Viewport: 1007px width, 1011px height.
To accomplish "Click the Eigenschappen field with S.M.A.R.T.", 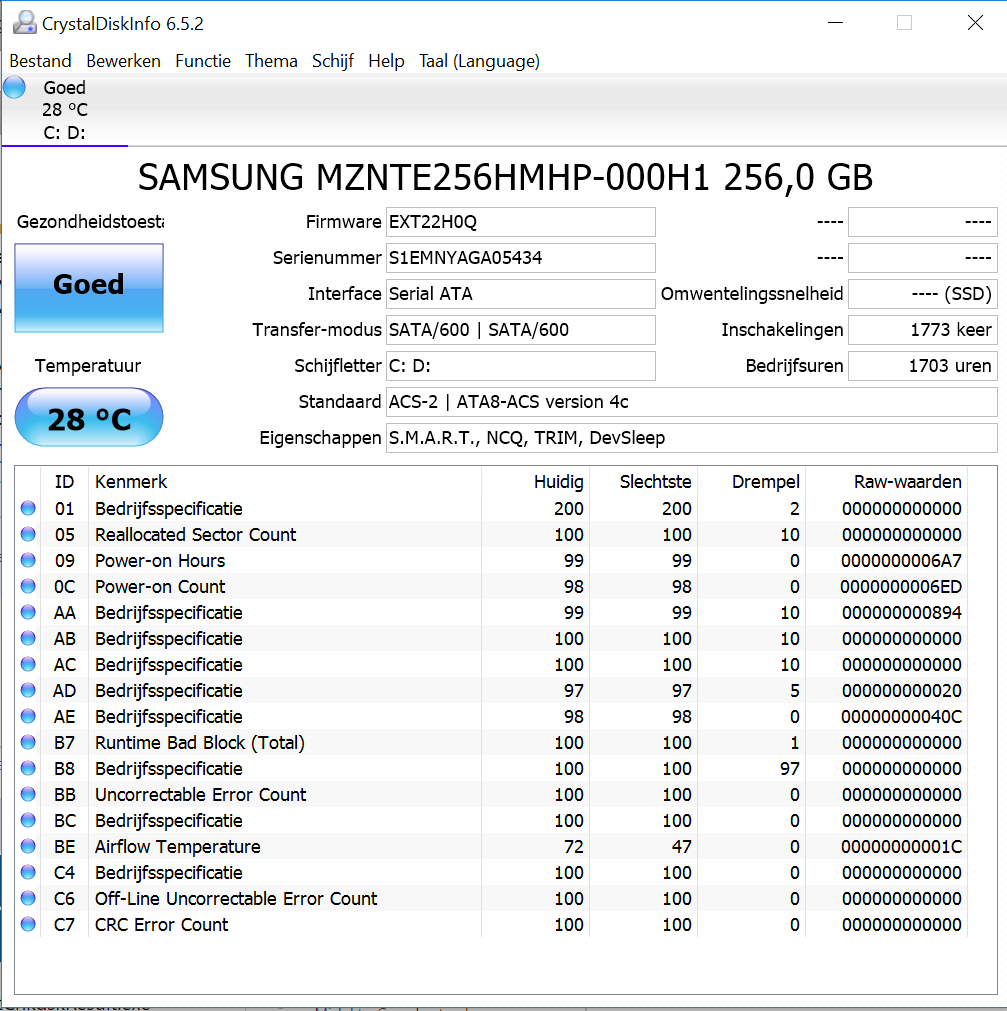I will [692, 438].
